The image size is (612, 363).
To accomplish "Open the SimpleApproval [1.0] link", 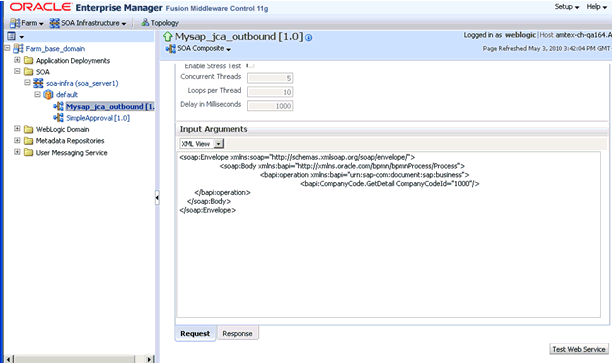I will (98, 118).
